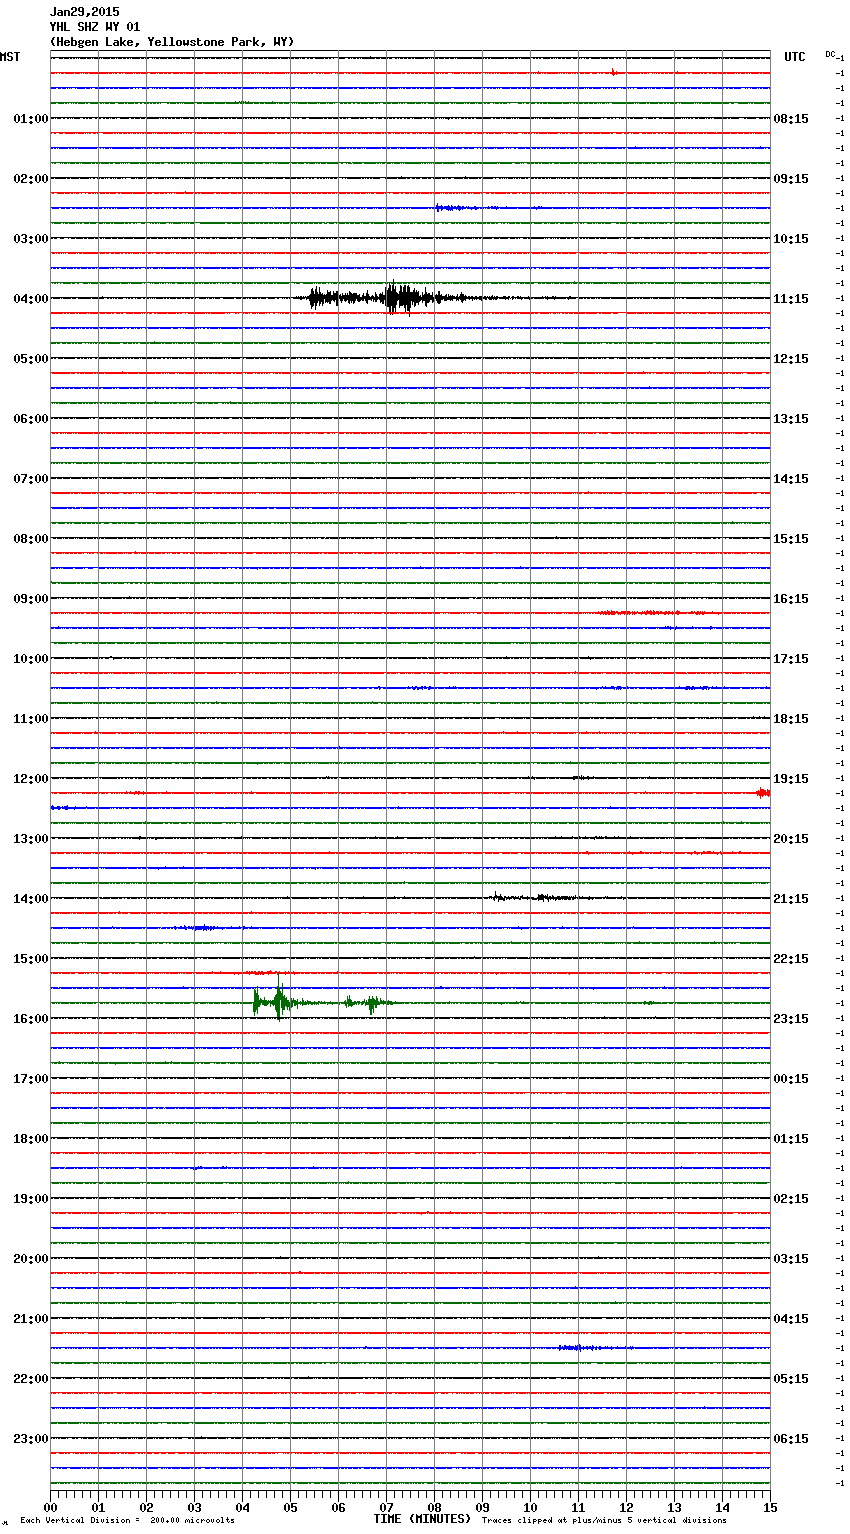Click the DC column header at top right
Screen dimensions: 850x1534
coord(830,54)
